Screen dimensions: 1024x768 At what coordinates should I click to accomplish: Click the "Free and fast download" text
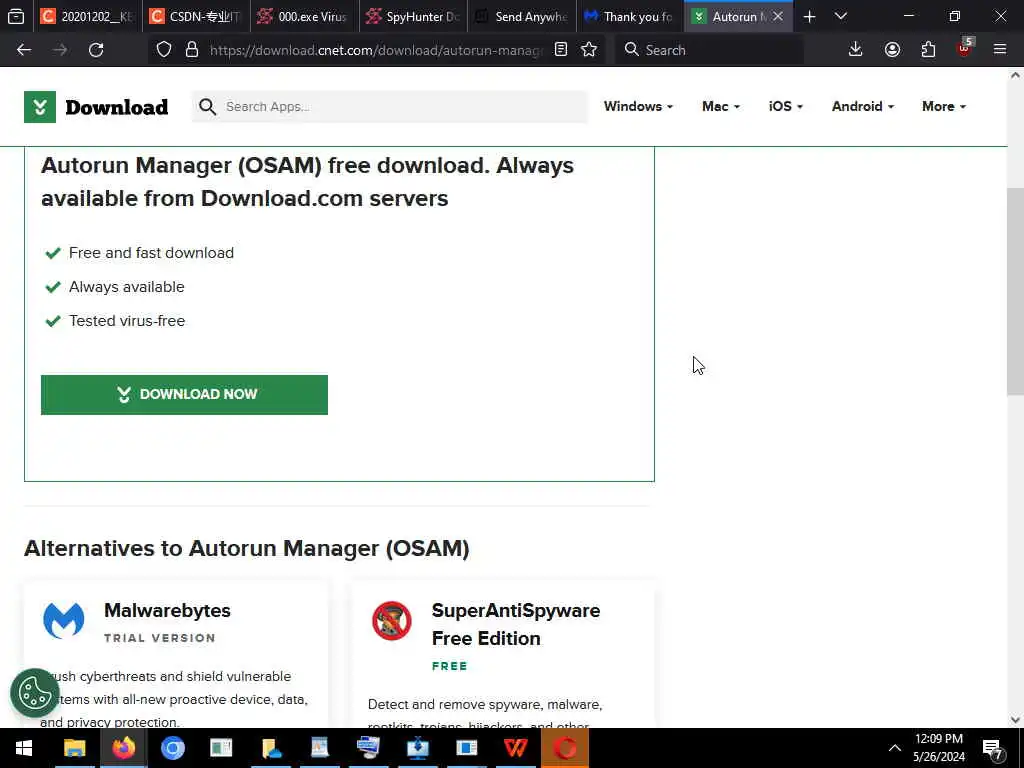[152, 253]
